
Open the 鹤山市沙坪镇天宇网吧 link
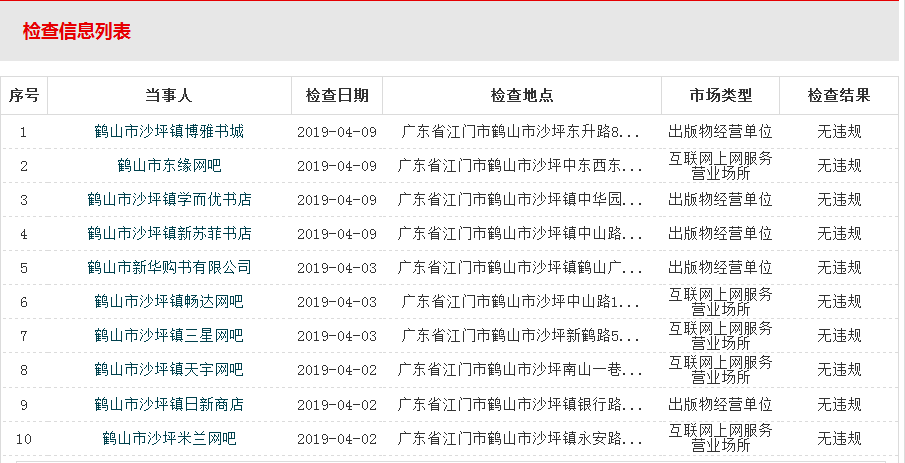(x=169, y=369)
